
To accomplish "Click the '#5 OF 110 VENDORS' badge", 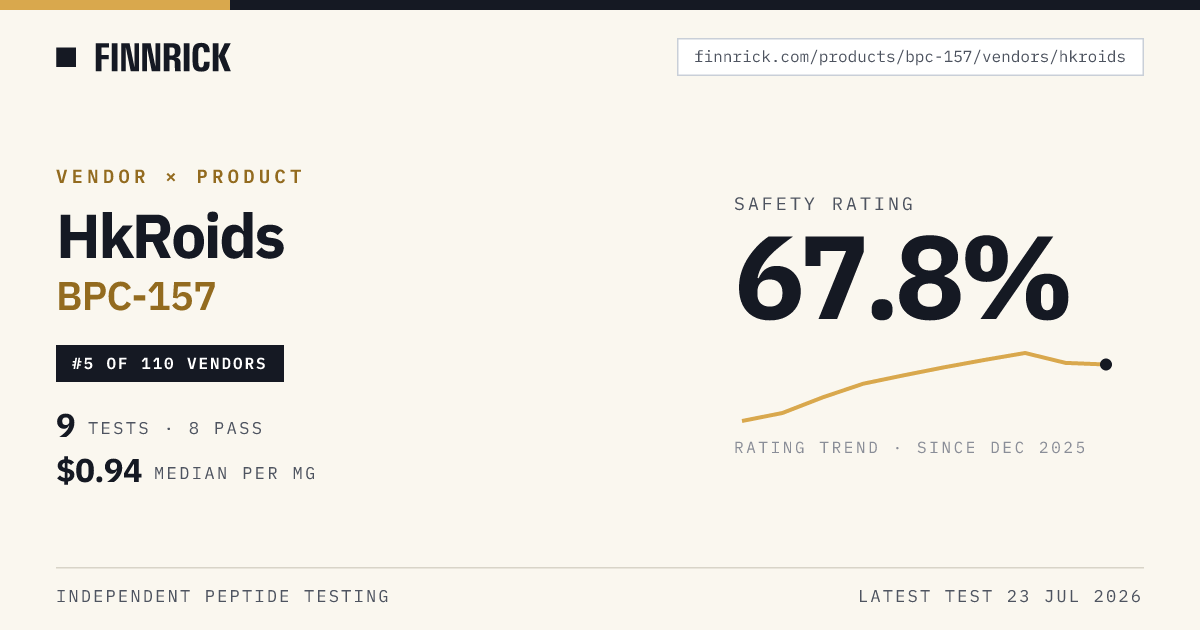I will (x=170, y=363).
